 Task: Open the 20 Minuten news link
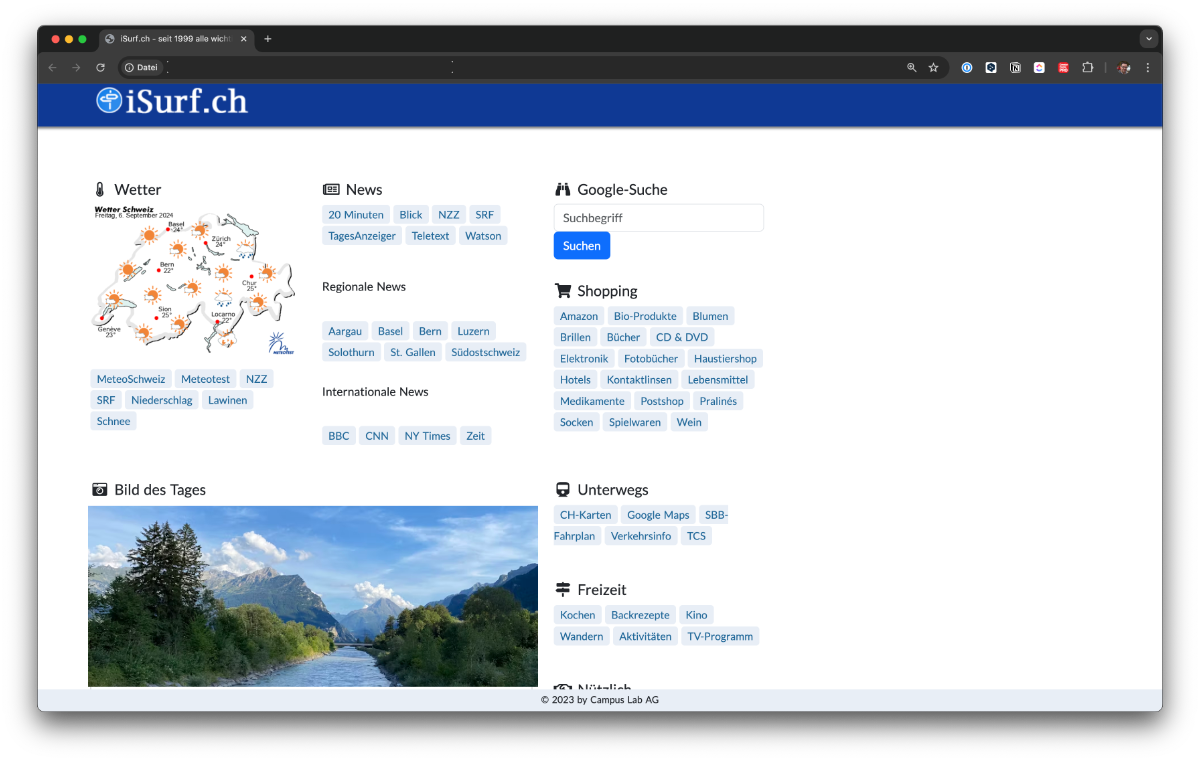click(356, 215)
